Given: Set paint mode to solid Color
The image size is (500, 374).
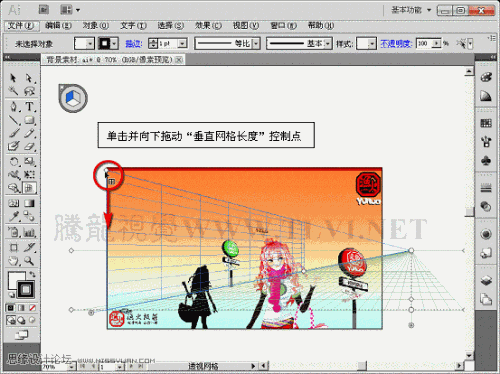Looking at the screenshot, I should 11,308.
